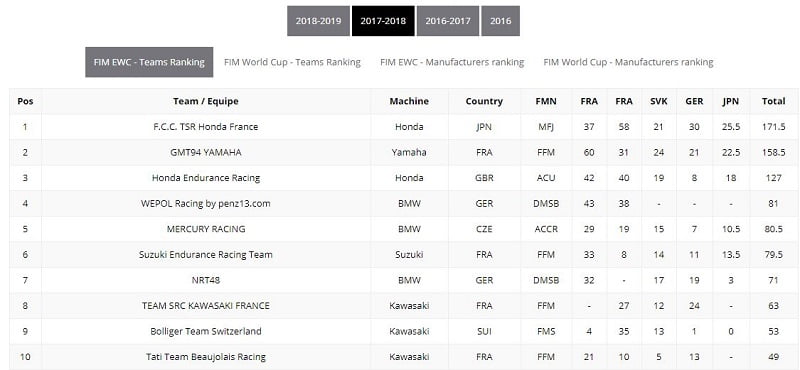Click the GMT94 YAMAHA team name
Image resolution: width=800 pixels, height=370 pixels.
206,152
